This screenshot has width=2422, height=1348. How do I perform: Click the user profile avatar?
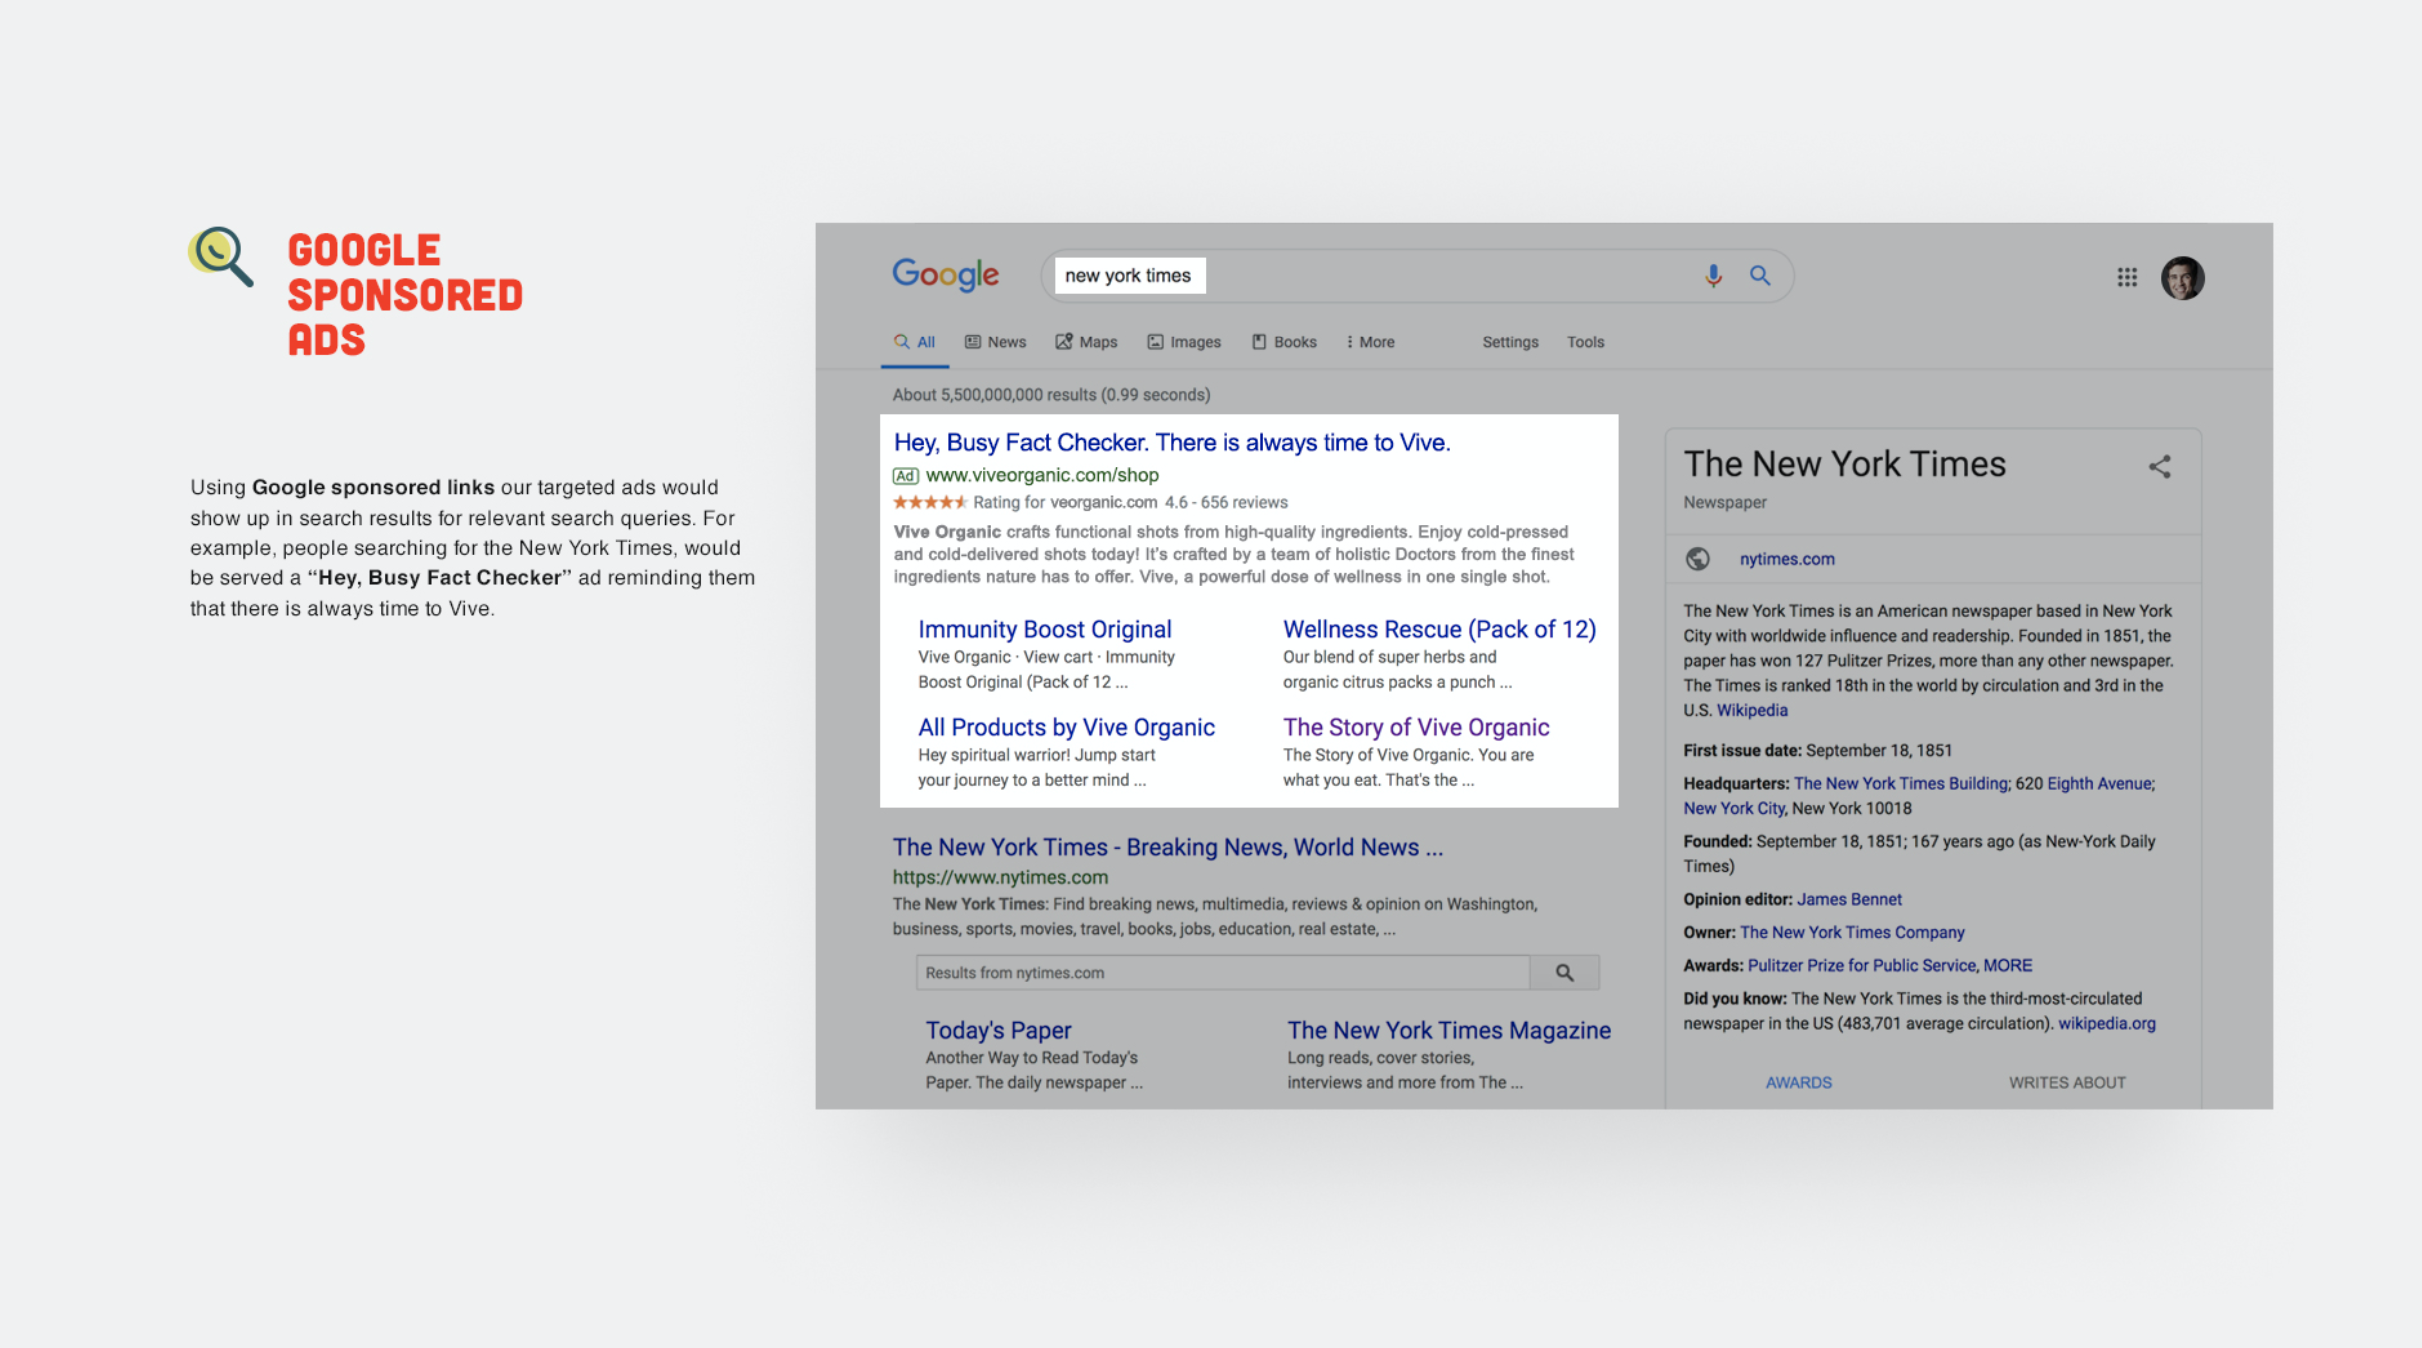2182,277
